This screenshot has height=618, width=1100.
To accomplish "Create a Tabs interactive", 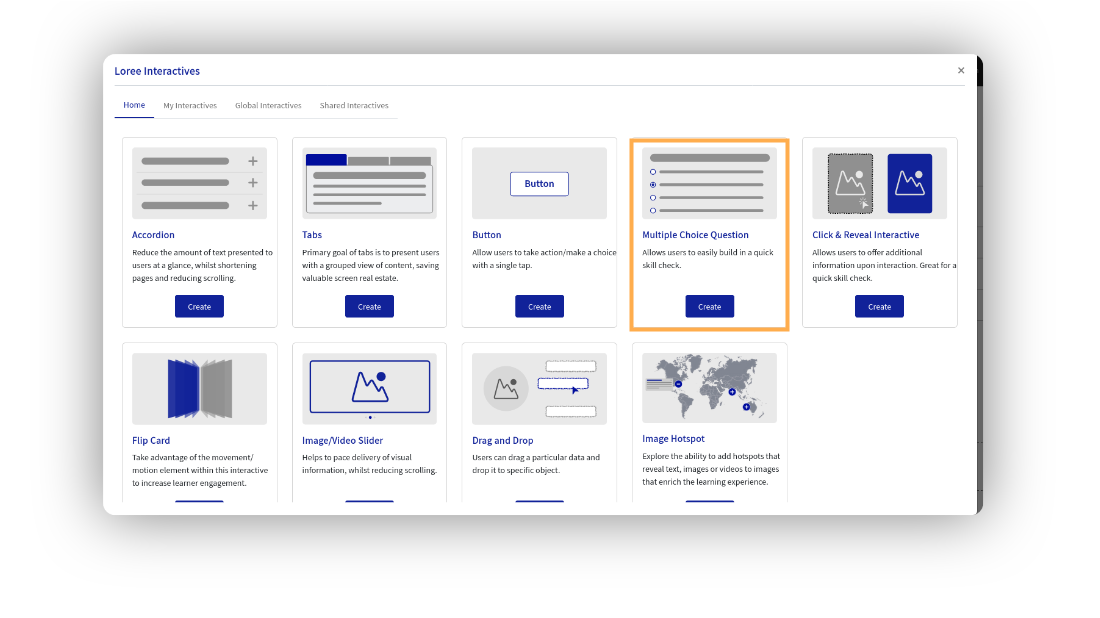I will [369, 307].
